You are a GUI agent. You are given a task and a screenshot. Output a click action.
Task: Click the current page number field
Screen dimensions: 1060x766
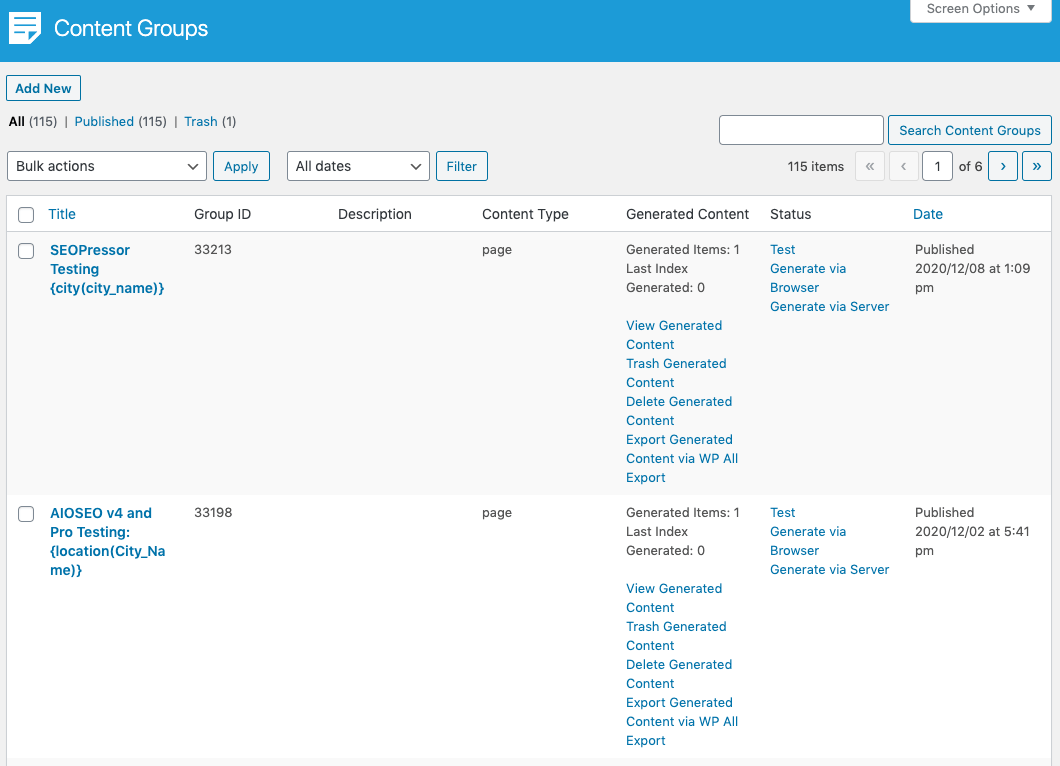pyautogui.click(x=937, y=166)
